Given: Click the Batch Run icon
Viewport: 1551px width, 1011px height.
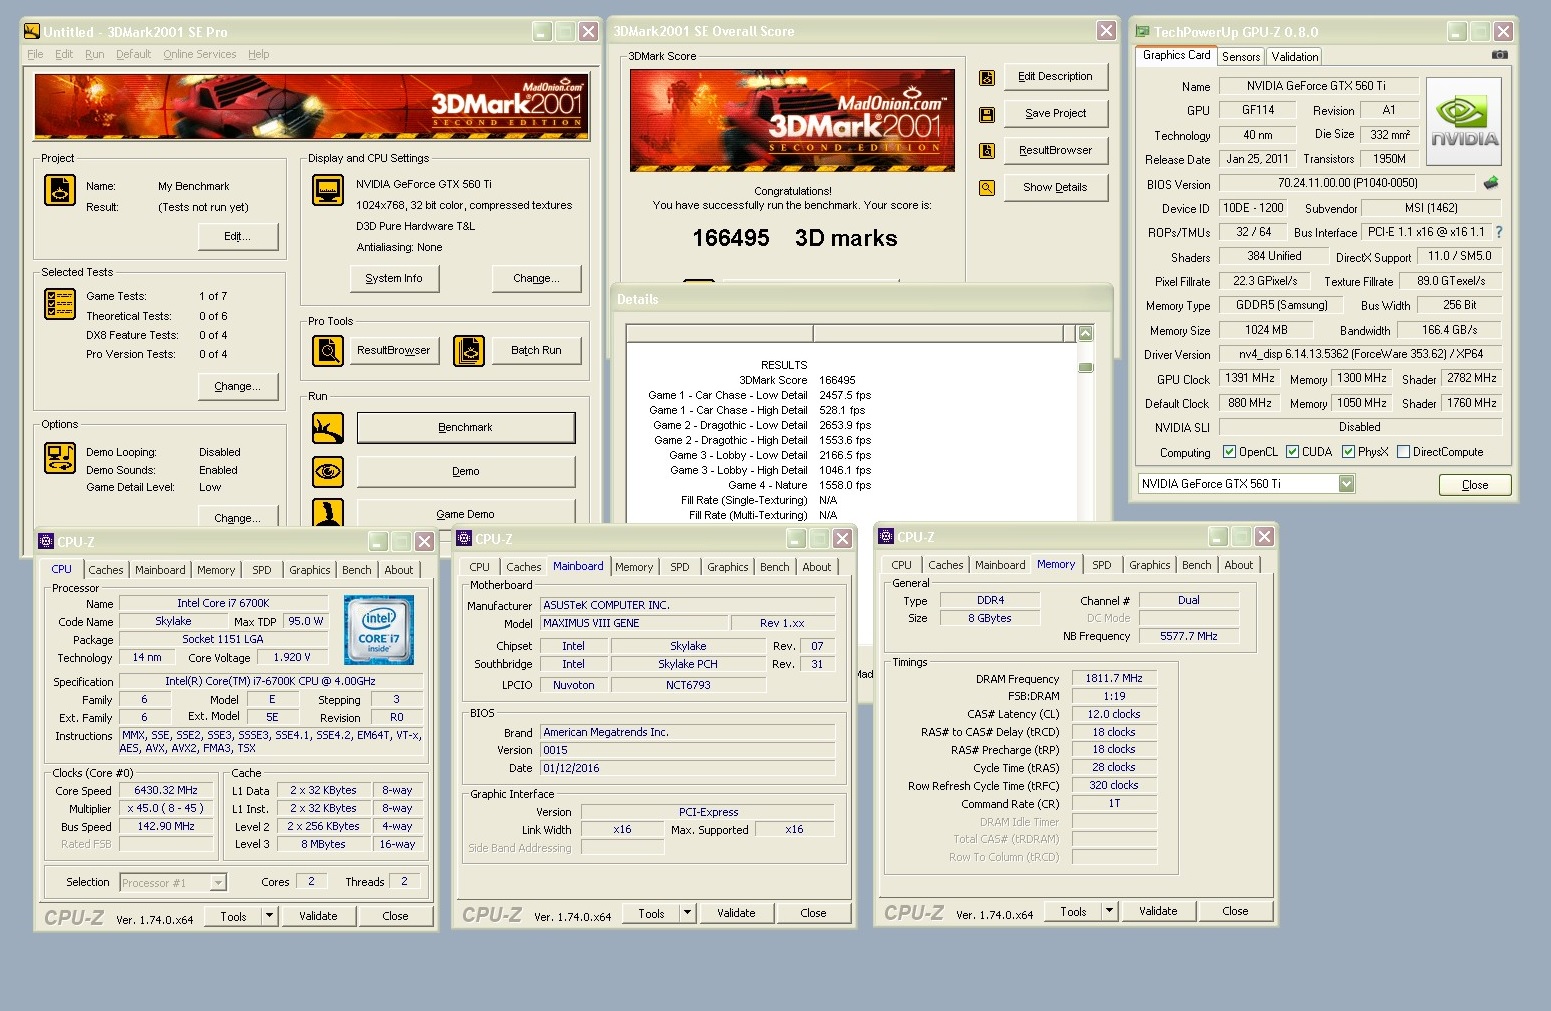Looking at the screenshot, I should (x=469, y=350).
